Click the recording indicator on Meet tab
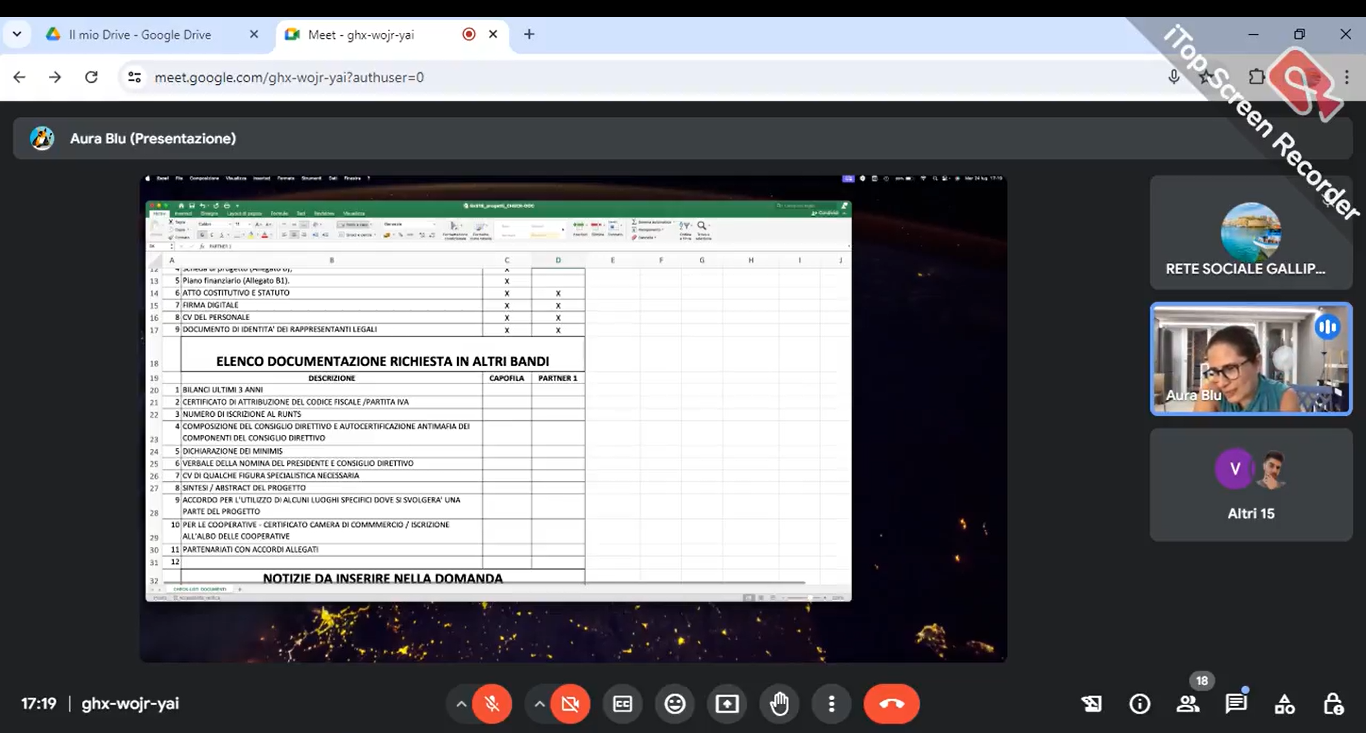This screenshot has width=1366, height=733. [469, 34]
